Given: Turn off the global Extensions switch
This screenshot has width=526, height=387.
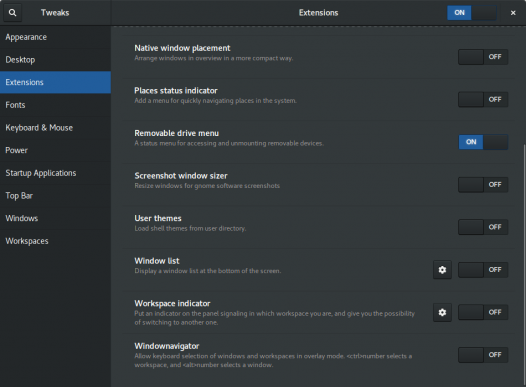Looking at the screenshot, I should [472, 13].
